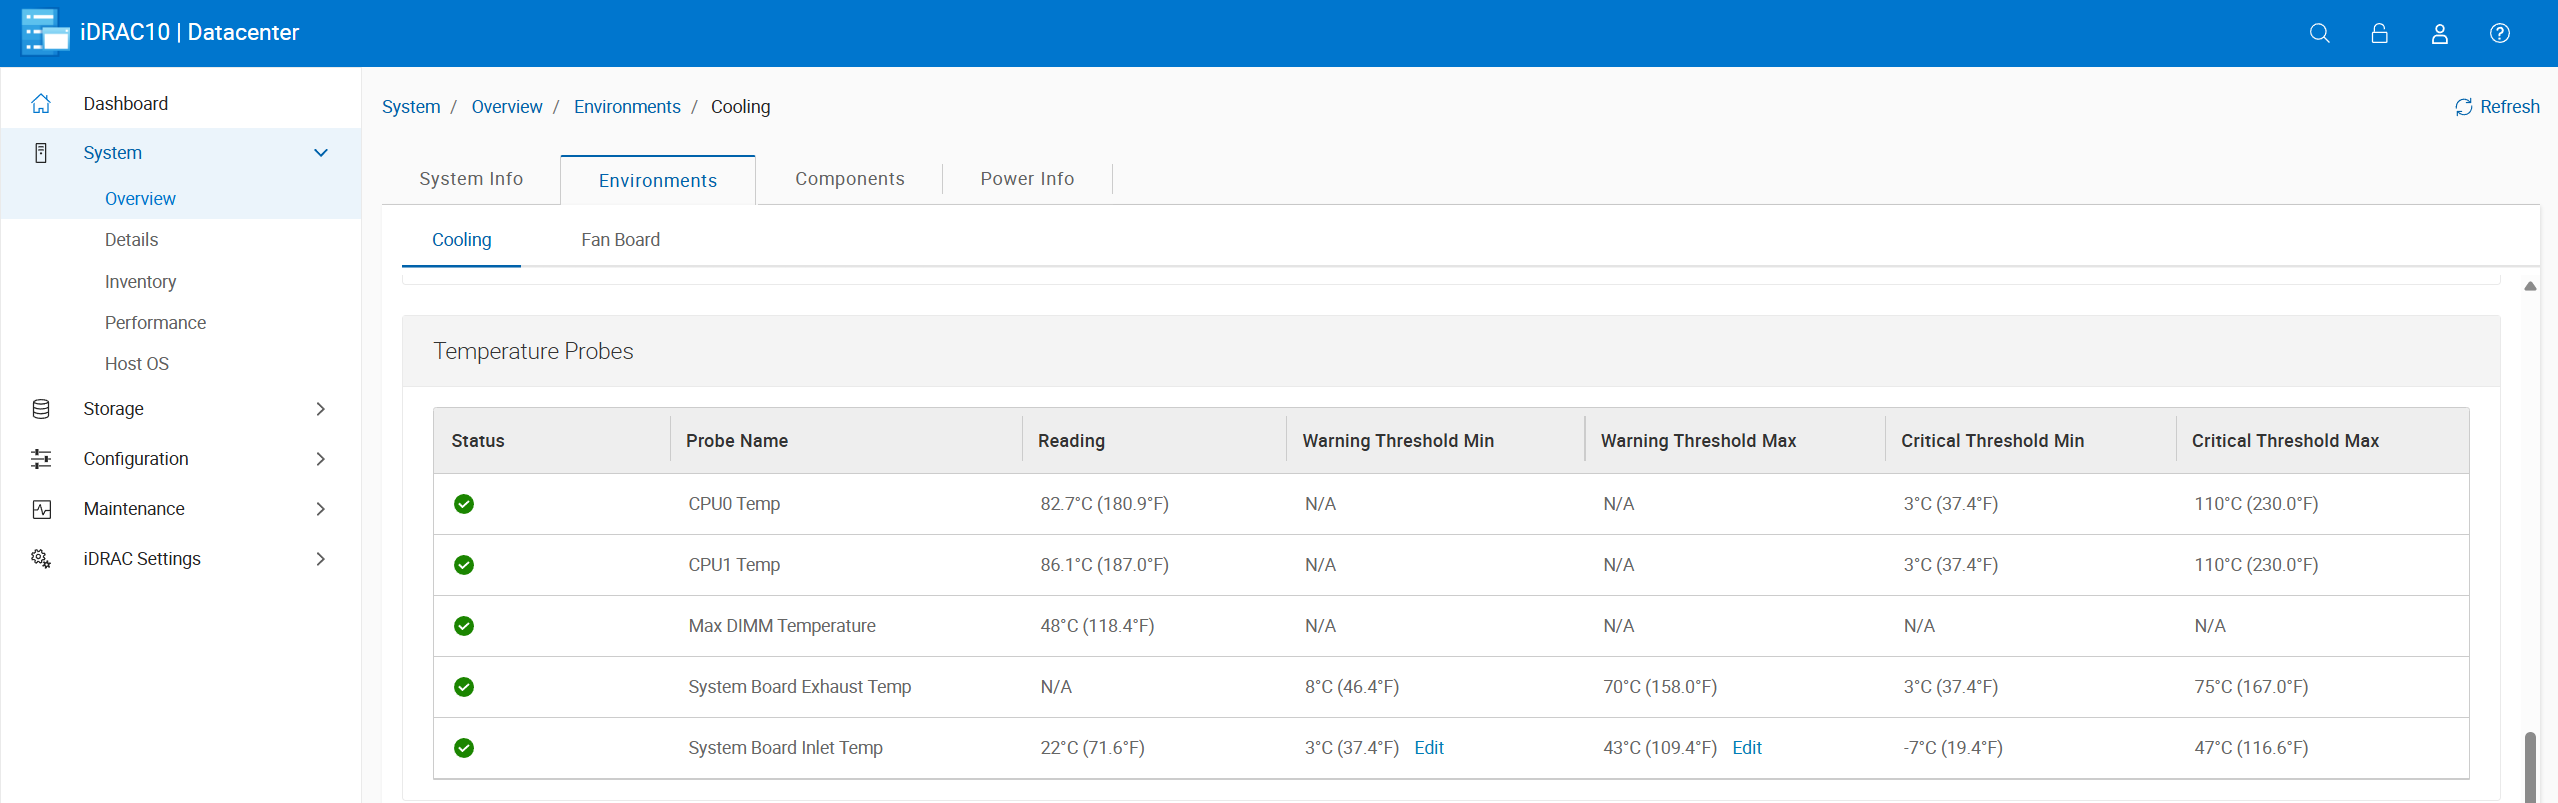Click the iDRAC Settings gear icon
Viewport: 2558px width, 803px height.
coord(41,559)
